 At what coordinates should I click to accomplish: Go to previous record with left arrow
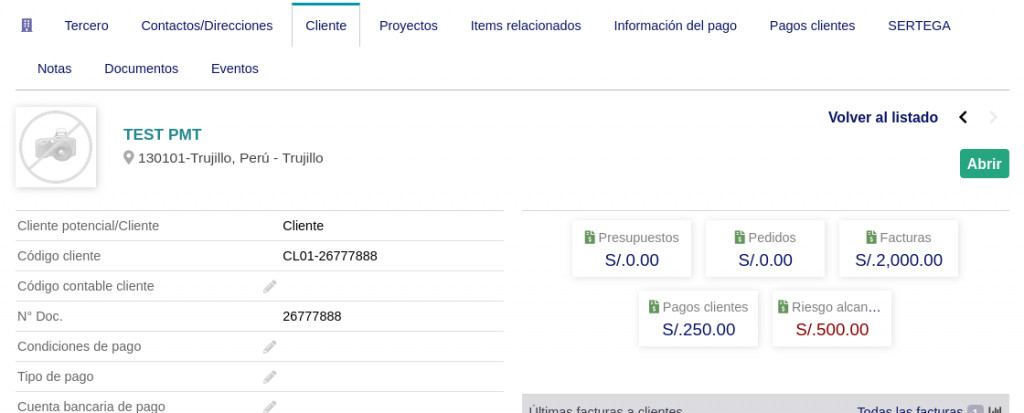point(963,118)
